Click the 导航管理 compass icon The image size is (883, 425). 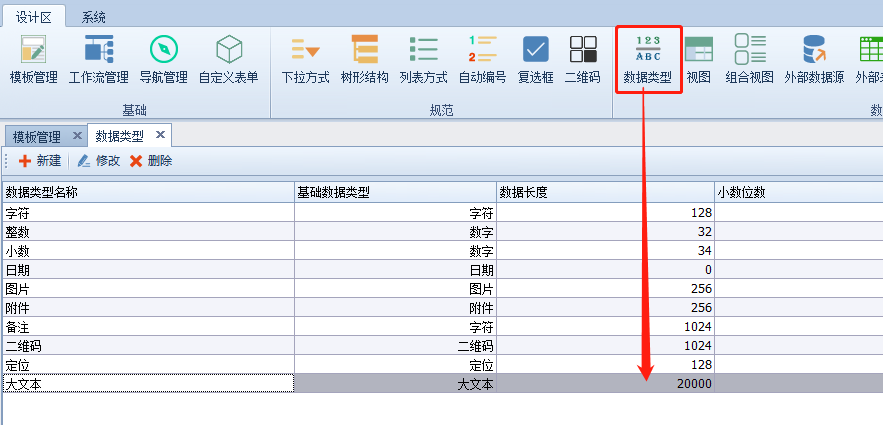pyautogui.click(x=163, y=58)
